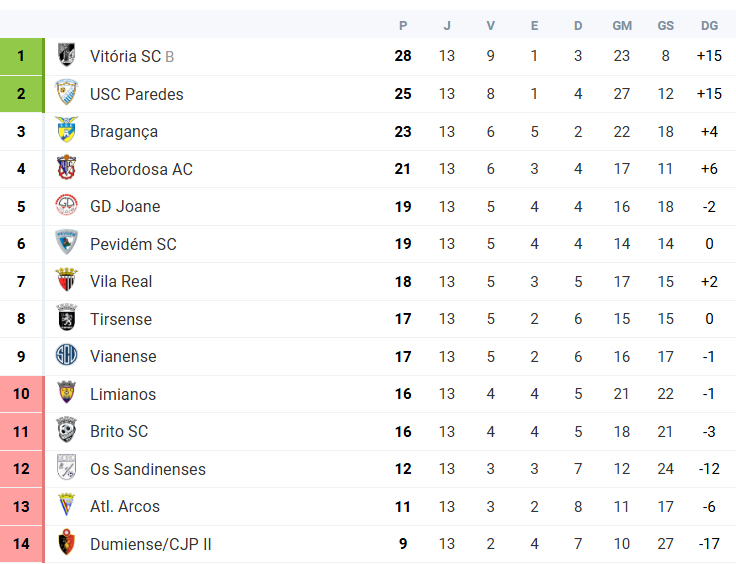Viewport: 736px width, 564px height.
Task: Open the Limianos team link
Action: tap(123, 394)
